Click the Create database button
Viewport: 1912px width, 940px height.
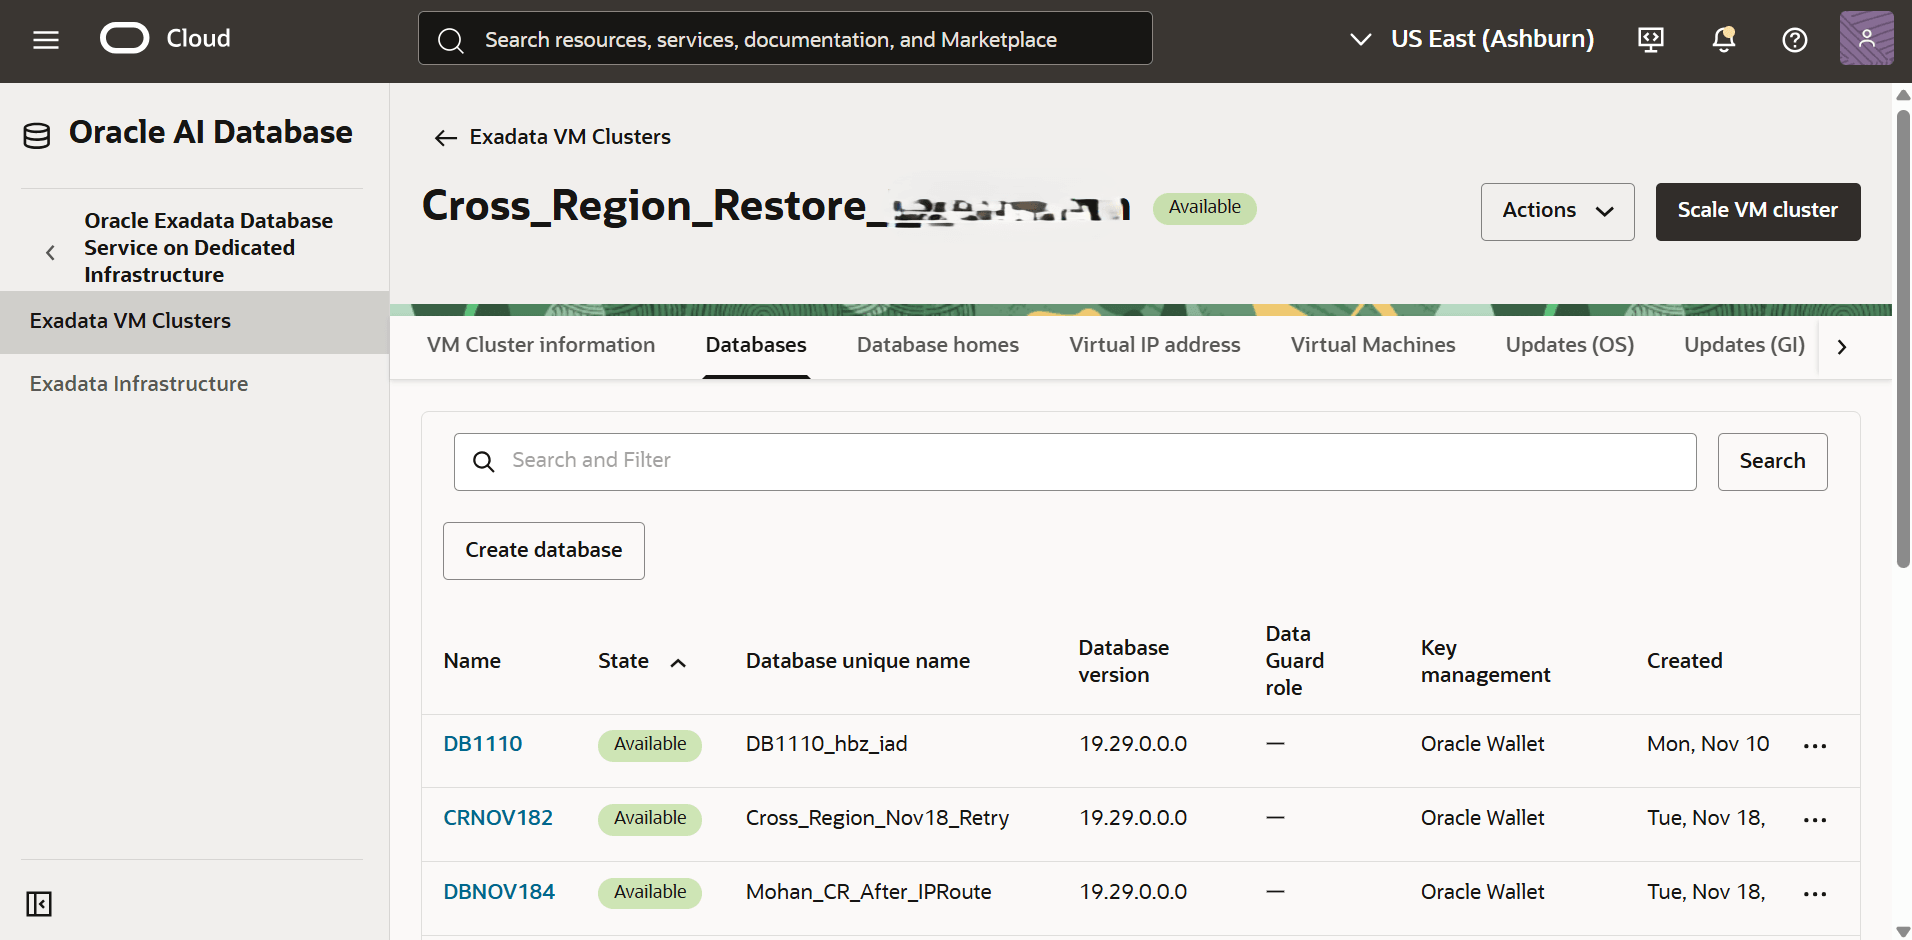543,550
